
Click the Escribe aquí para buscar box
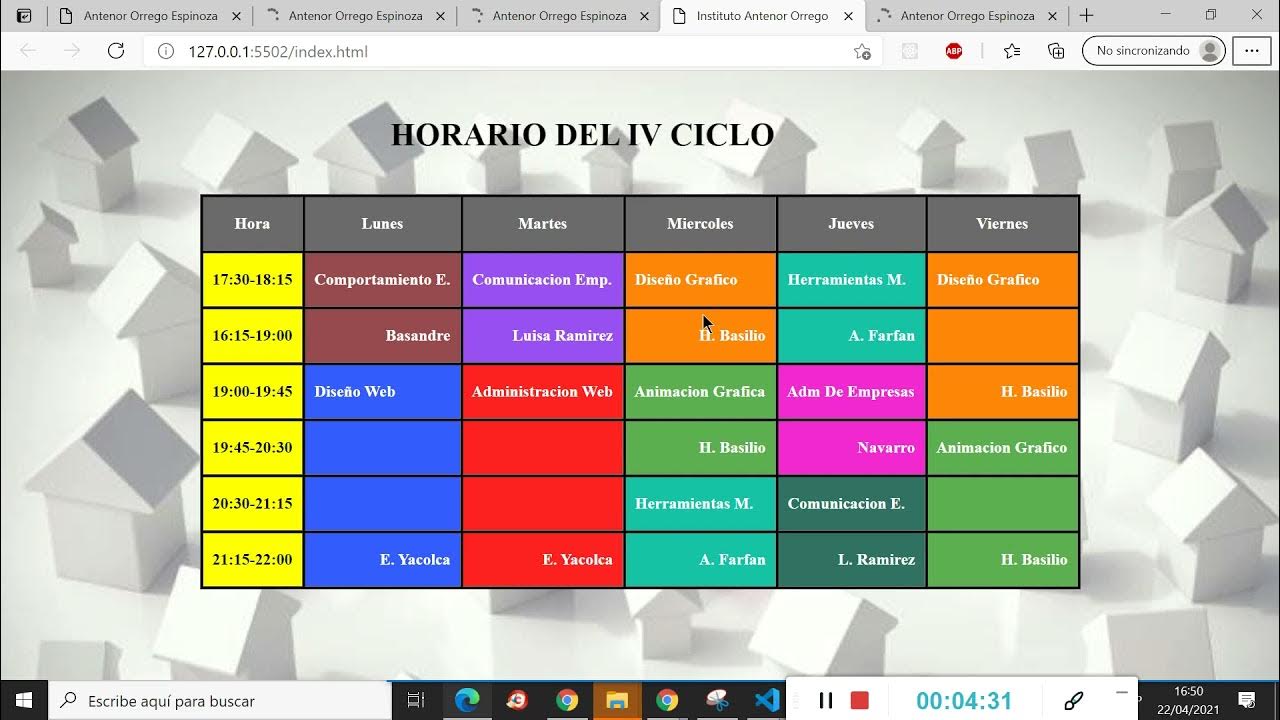(x=220, y=700)
